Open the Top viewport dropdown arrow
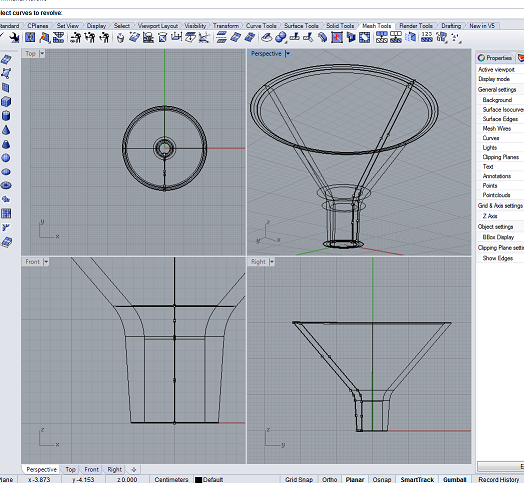Screen dimensions: 524x483 tap(42, 53)
